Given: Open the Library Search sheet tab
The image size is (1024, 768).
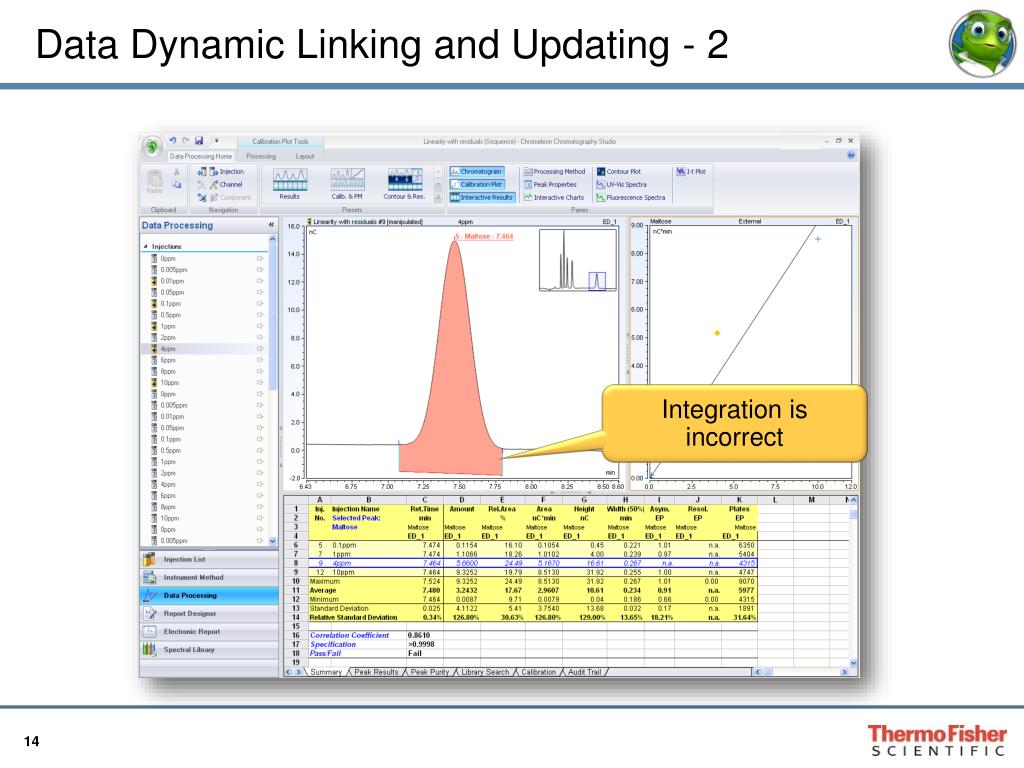Looking at the screenshot, I should pos(485,672).
